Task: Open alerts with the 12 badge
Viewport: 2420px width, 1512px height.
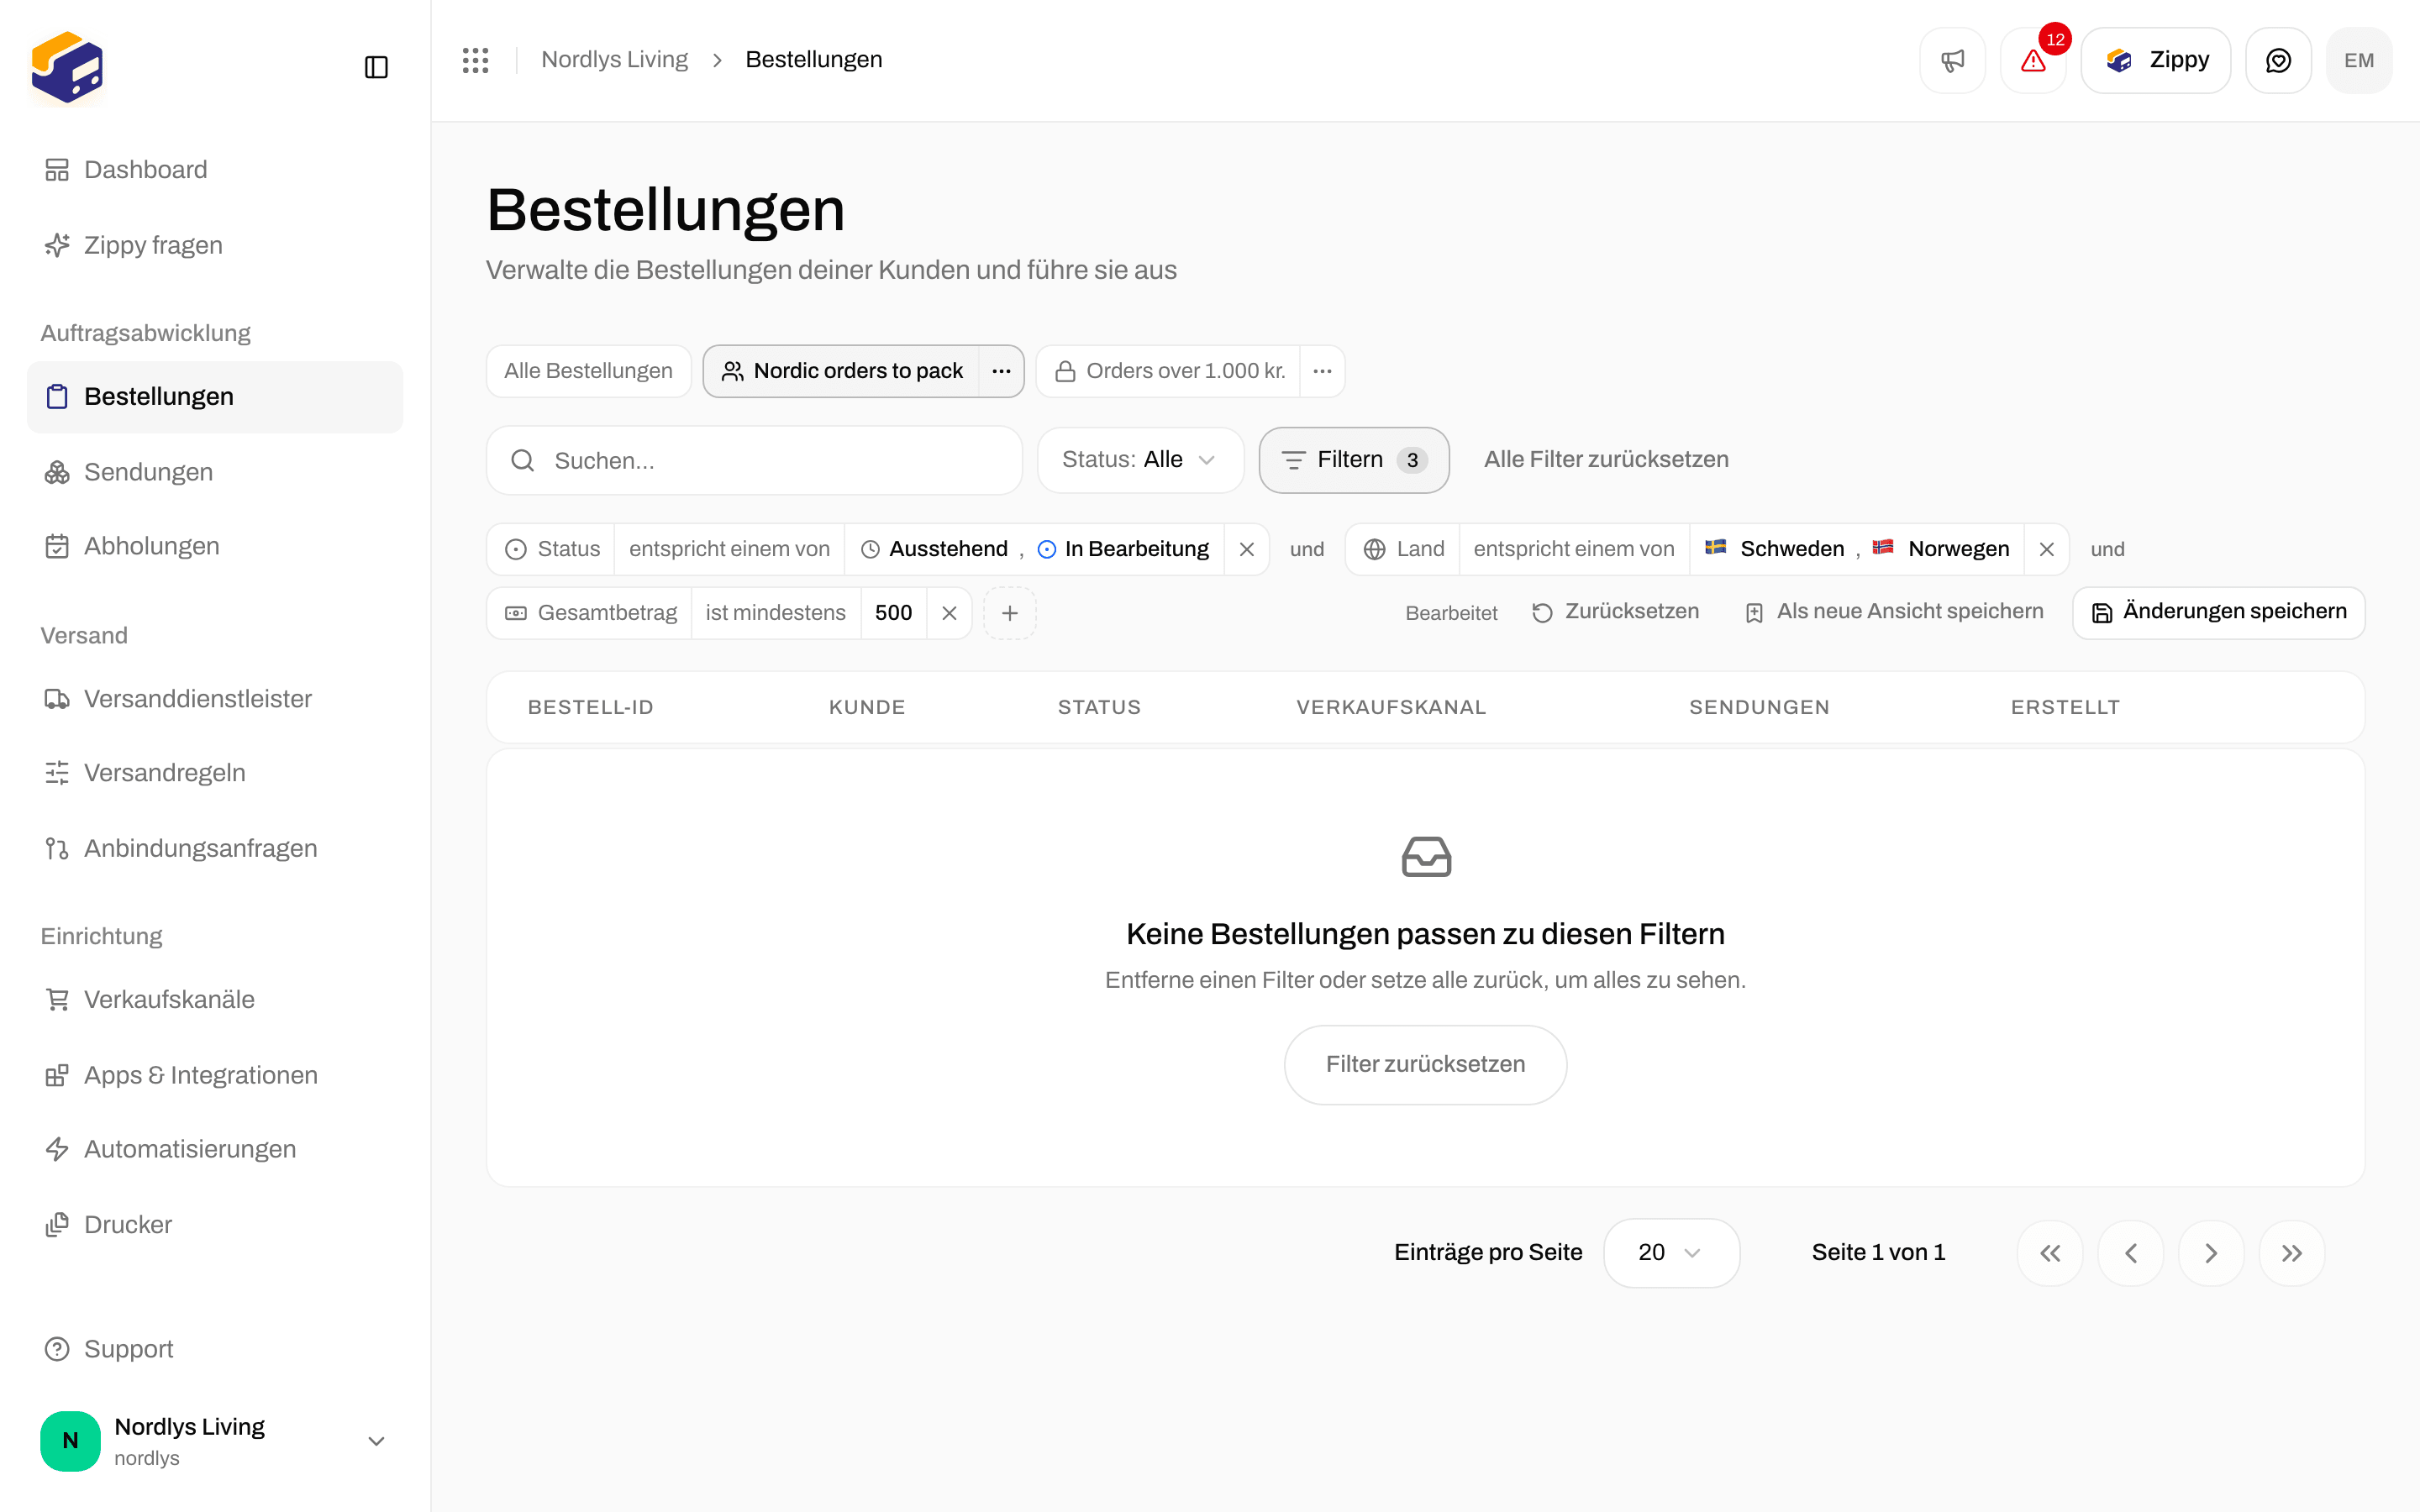Action: click(2033, 60)
